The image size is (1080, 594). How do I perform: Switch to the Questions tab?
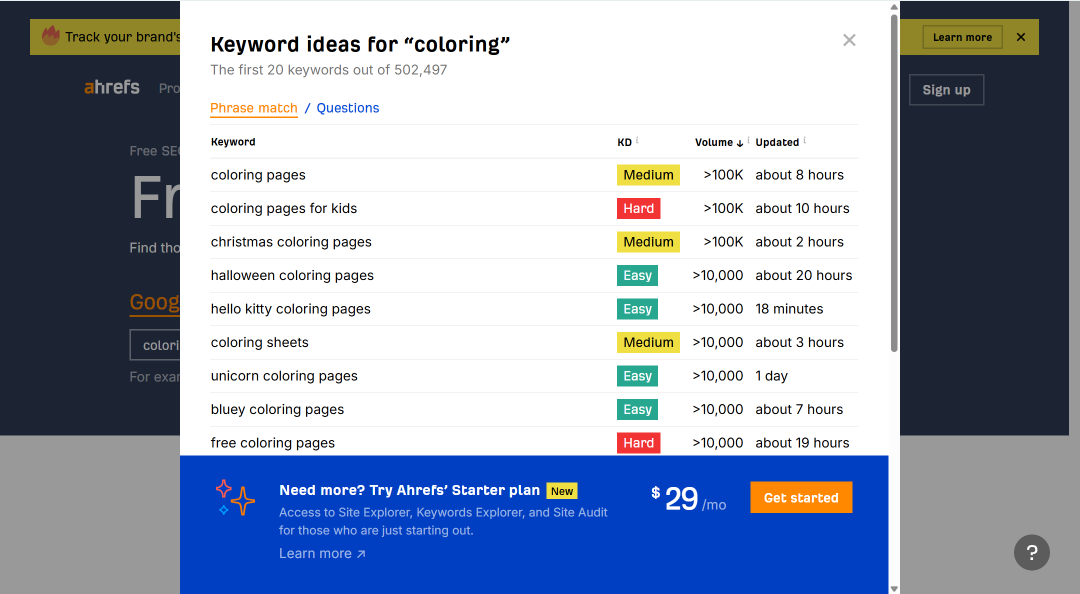(x=348, y=108)
